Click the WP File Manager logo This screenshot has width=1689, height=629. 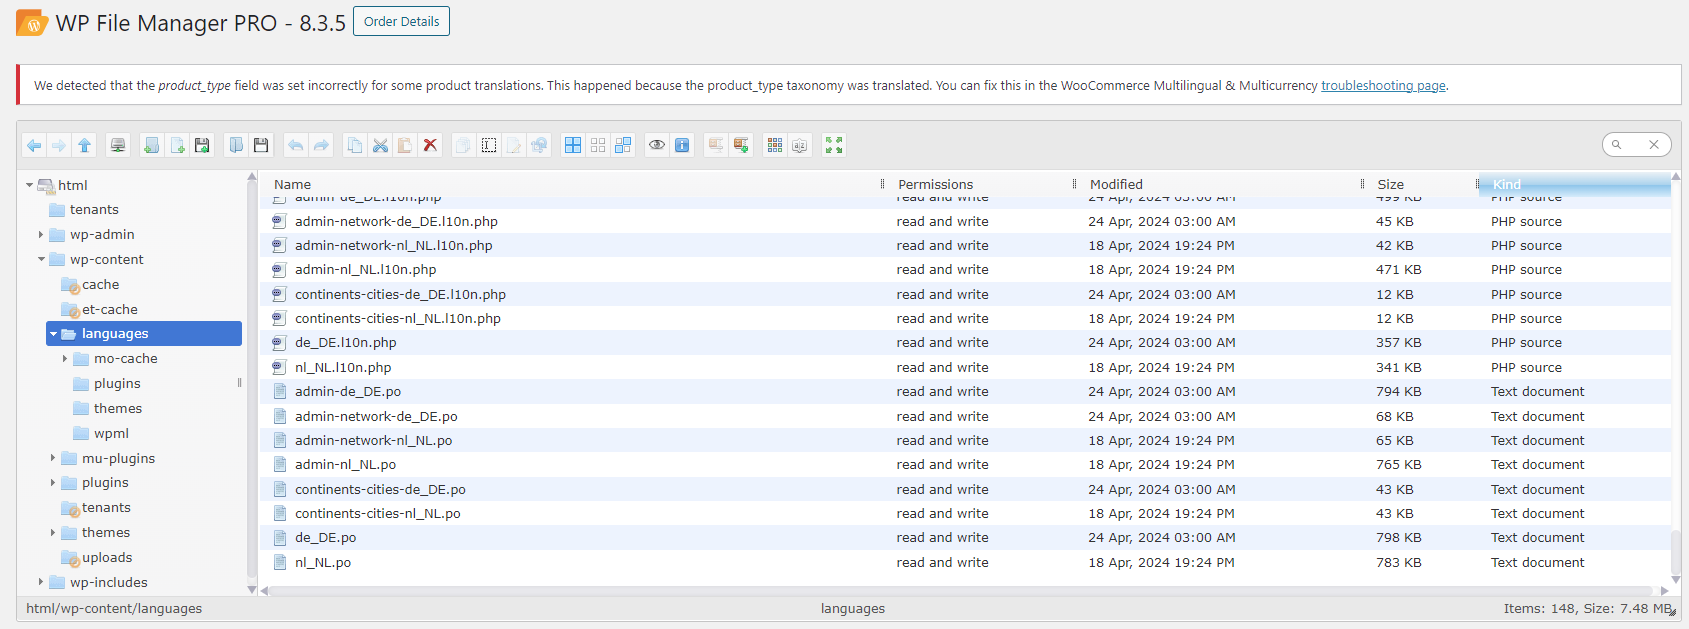32,23
